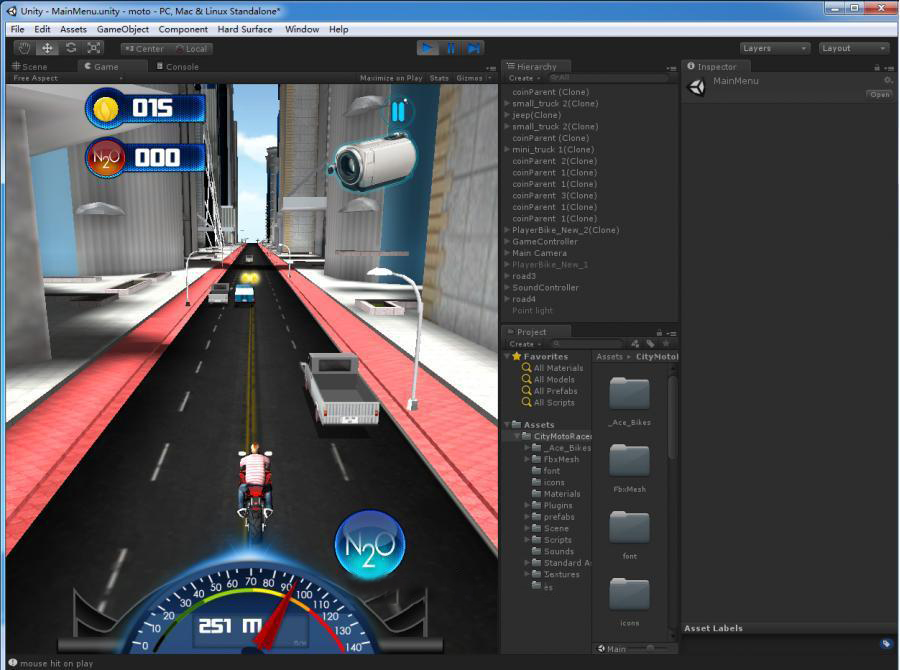
Task: Open the Layers dropdown
Action: [x=775, y=48]
